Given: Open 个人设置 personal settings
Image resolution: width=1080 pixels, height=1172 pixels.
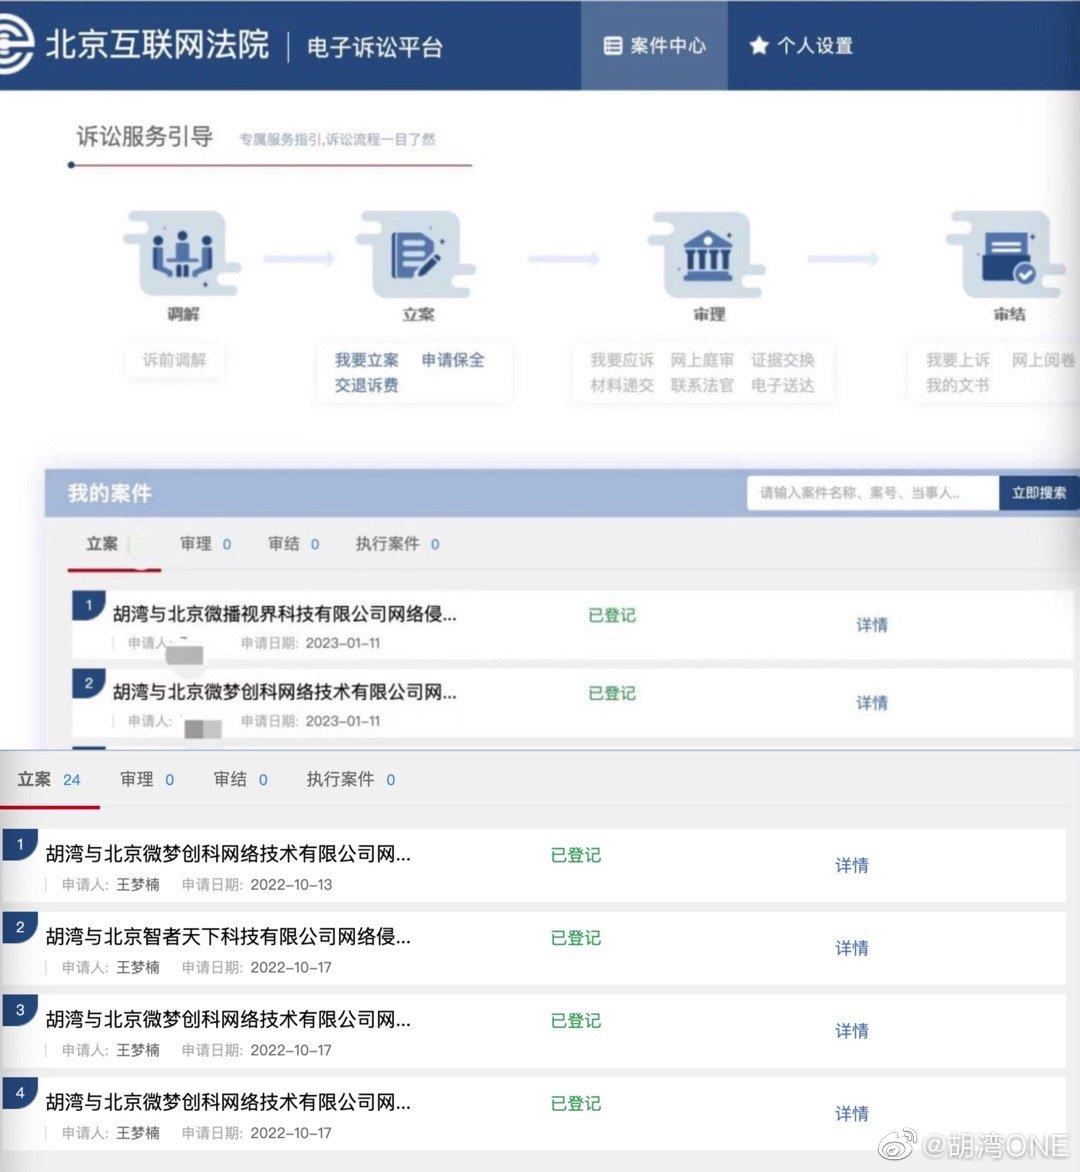Looking at the screenshot, I should (x=801, y=46).
